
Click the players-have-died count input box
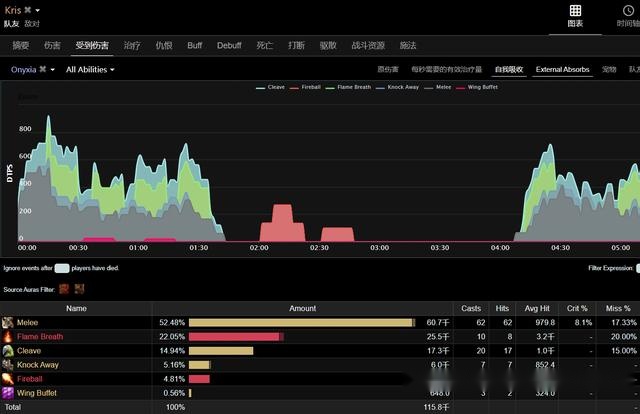(x=62, y=268)
